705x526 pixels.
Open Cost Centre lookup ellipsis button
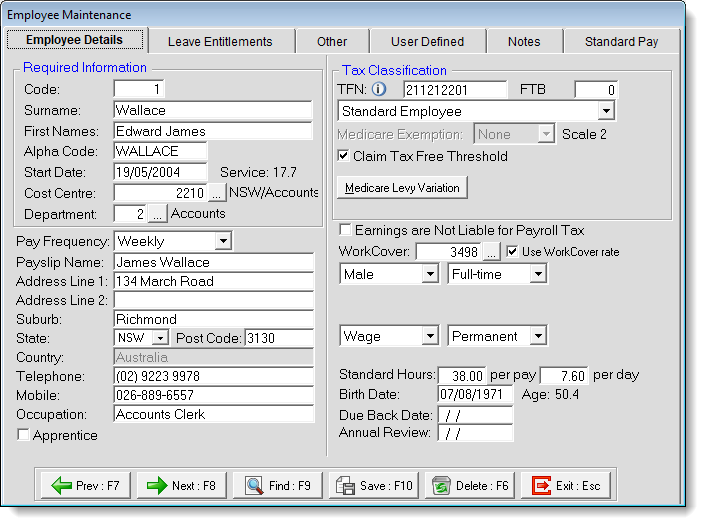coord(217,193)
